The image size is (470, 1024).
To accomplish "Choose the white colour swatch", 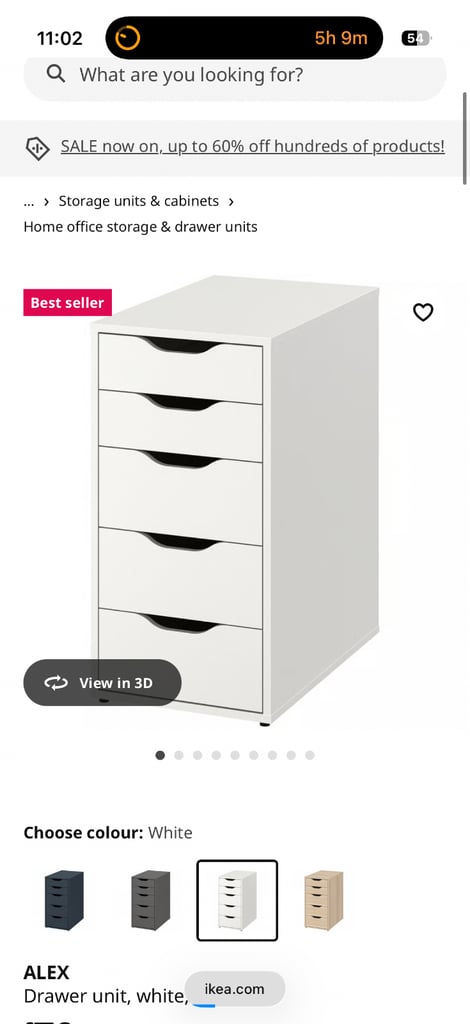I will click(237, 900).
